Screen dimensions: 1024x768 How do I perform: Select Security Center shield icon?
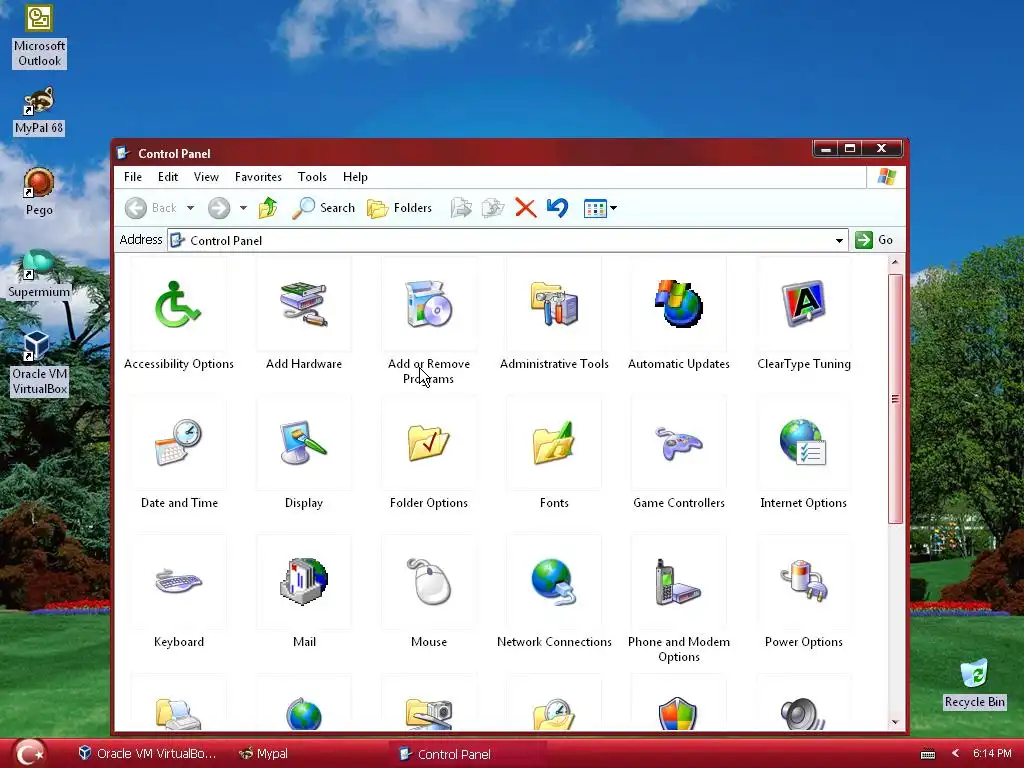(678, 713)
